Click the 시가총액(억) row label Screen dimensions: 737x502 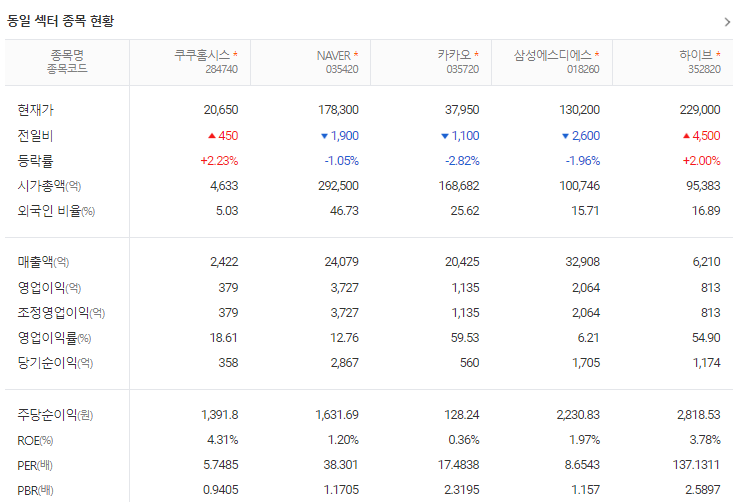click(x=49, y=186)
